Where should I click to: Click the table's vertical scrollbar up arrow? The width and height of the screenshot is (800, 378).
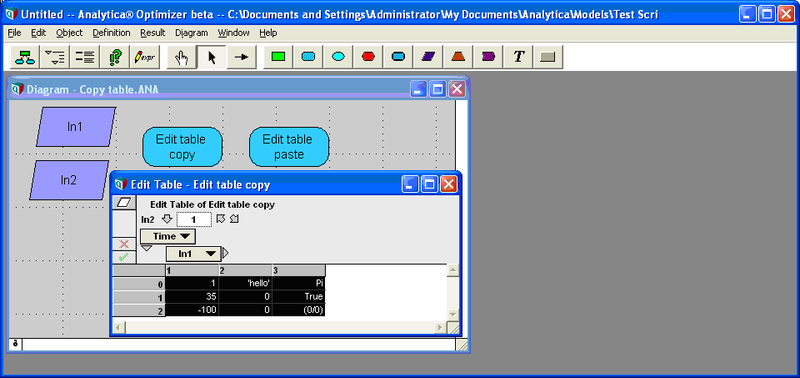(x=453, y=270)
